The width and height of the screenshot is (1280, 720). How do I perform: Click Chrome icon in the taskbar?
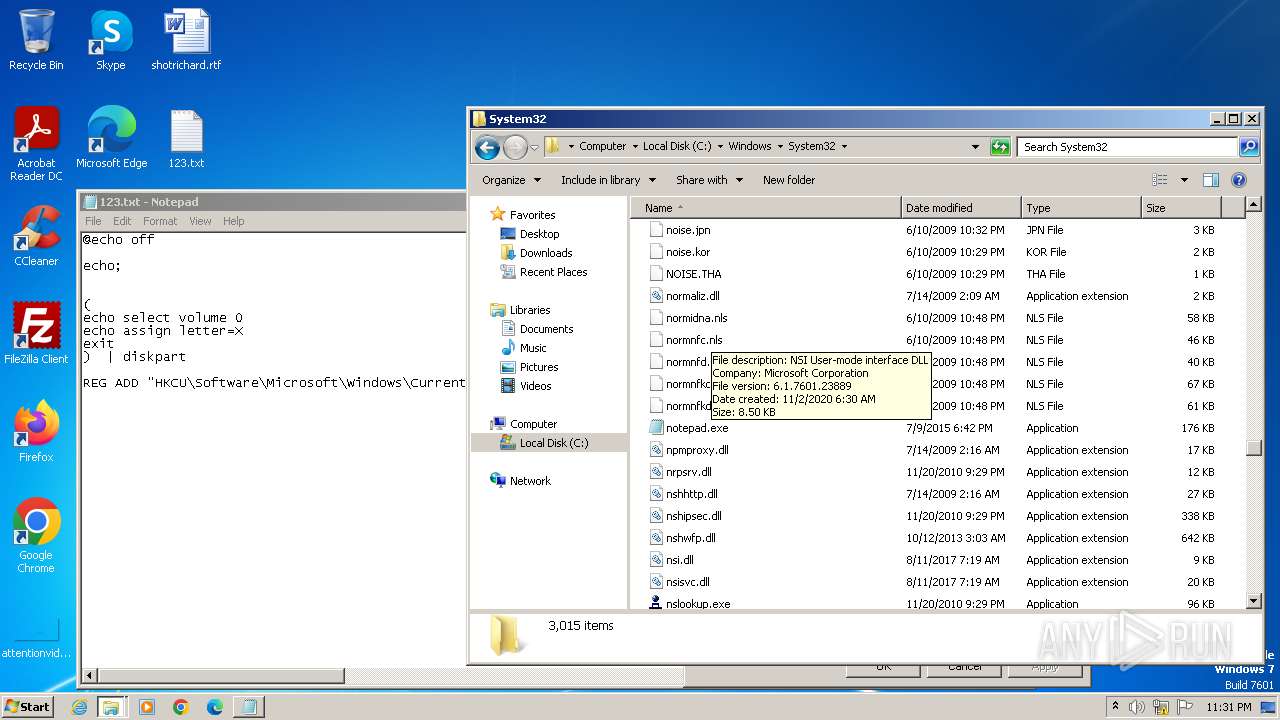click(x=180, y=707)
